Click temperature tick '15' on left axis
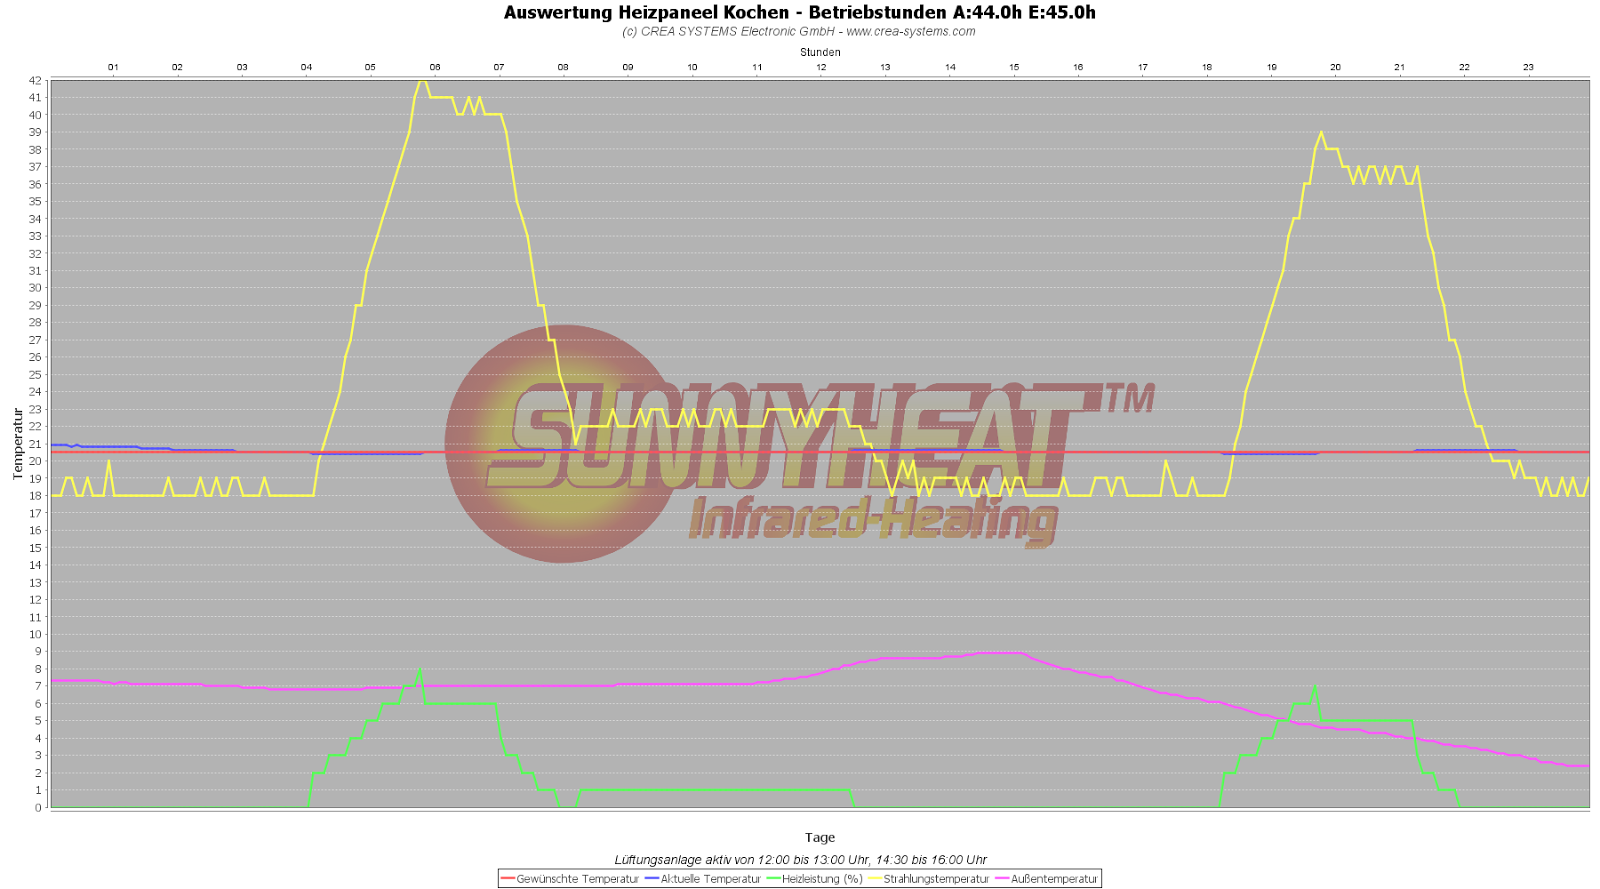This screenshot has width=1600, height=889. (35, 548)
